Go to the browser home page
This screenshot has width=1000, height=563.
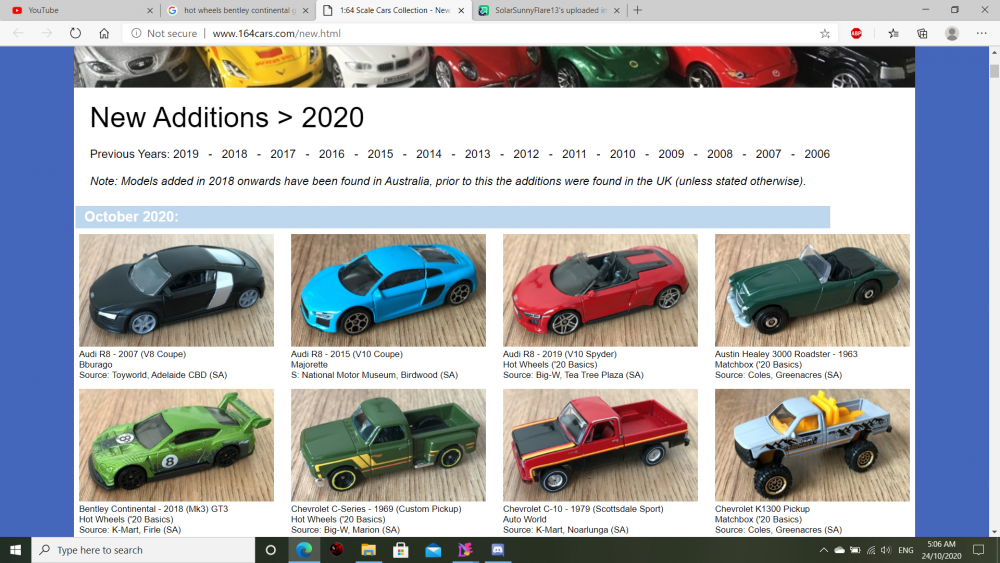pyautogui.click(x=104, y=33)
